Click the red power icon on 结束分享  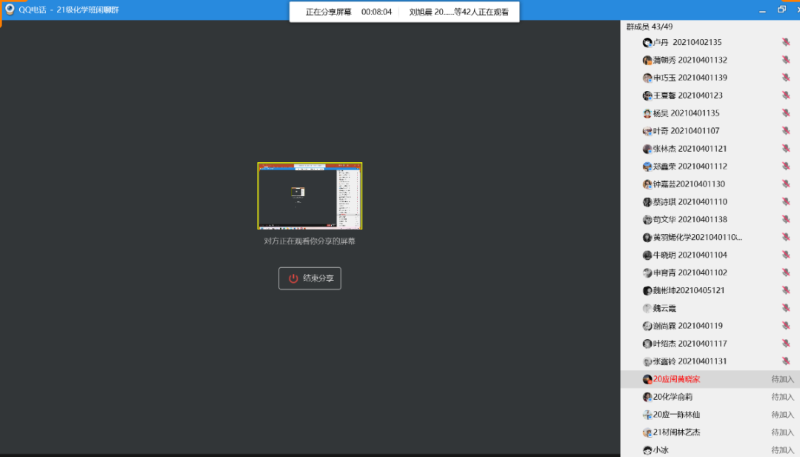coord(293,278)
